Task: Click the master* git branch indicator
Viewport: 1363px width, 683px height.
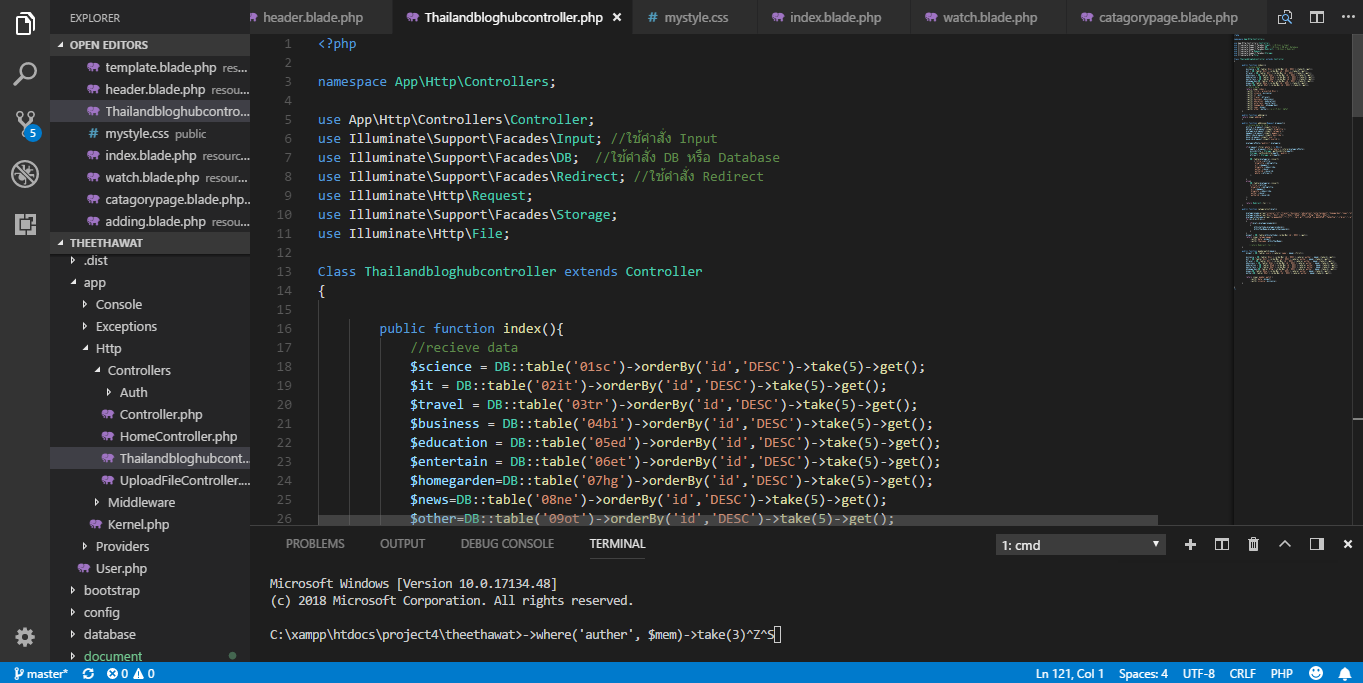Action: (x=39, y=674)
